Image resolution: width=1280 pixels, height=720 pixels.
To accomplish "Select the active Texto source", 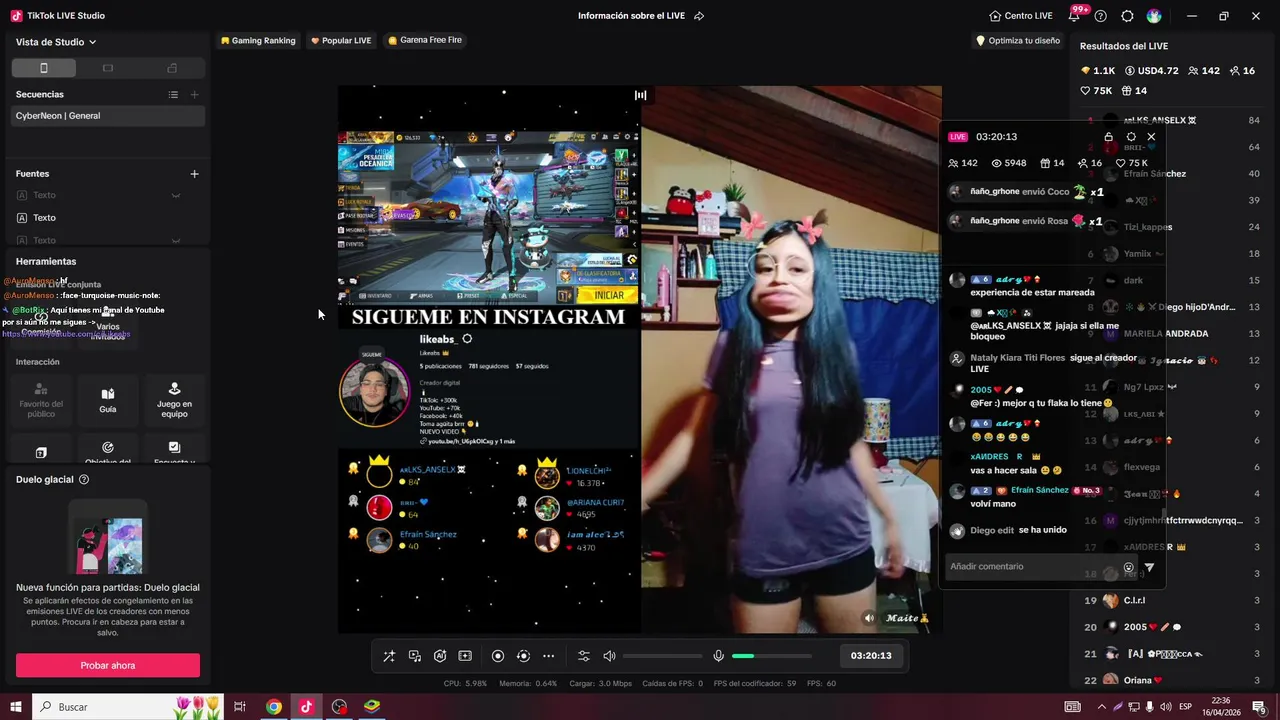I will (108, 218).
